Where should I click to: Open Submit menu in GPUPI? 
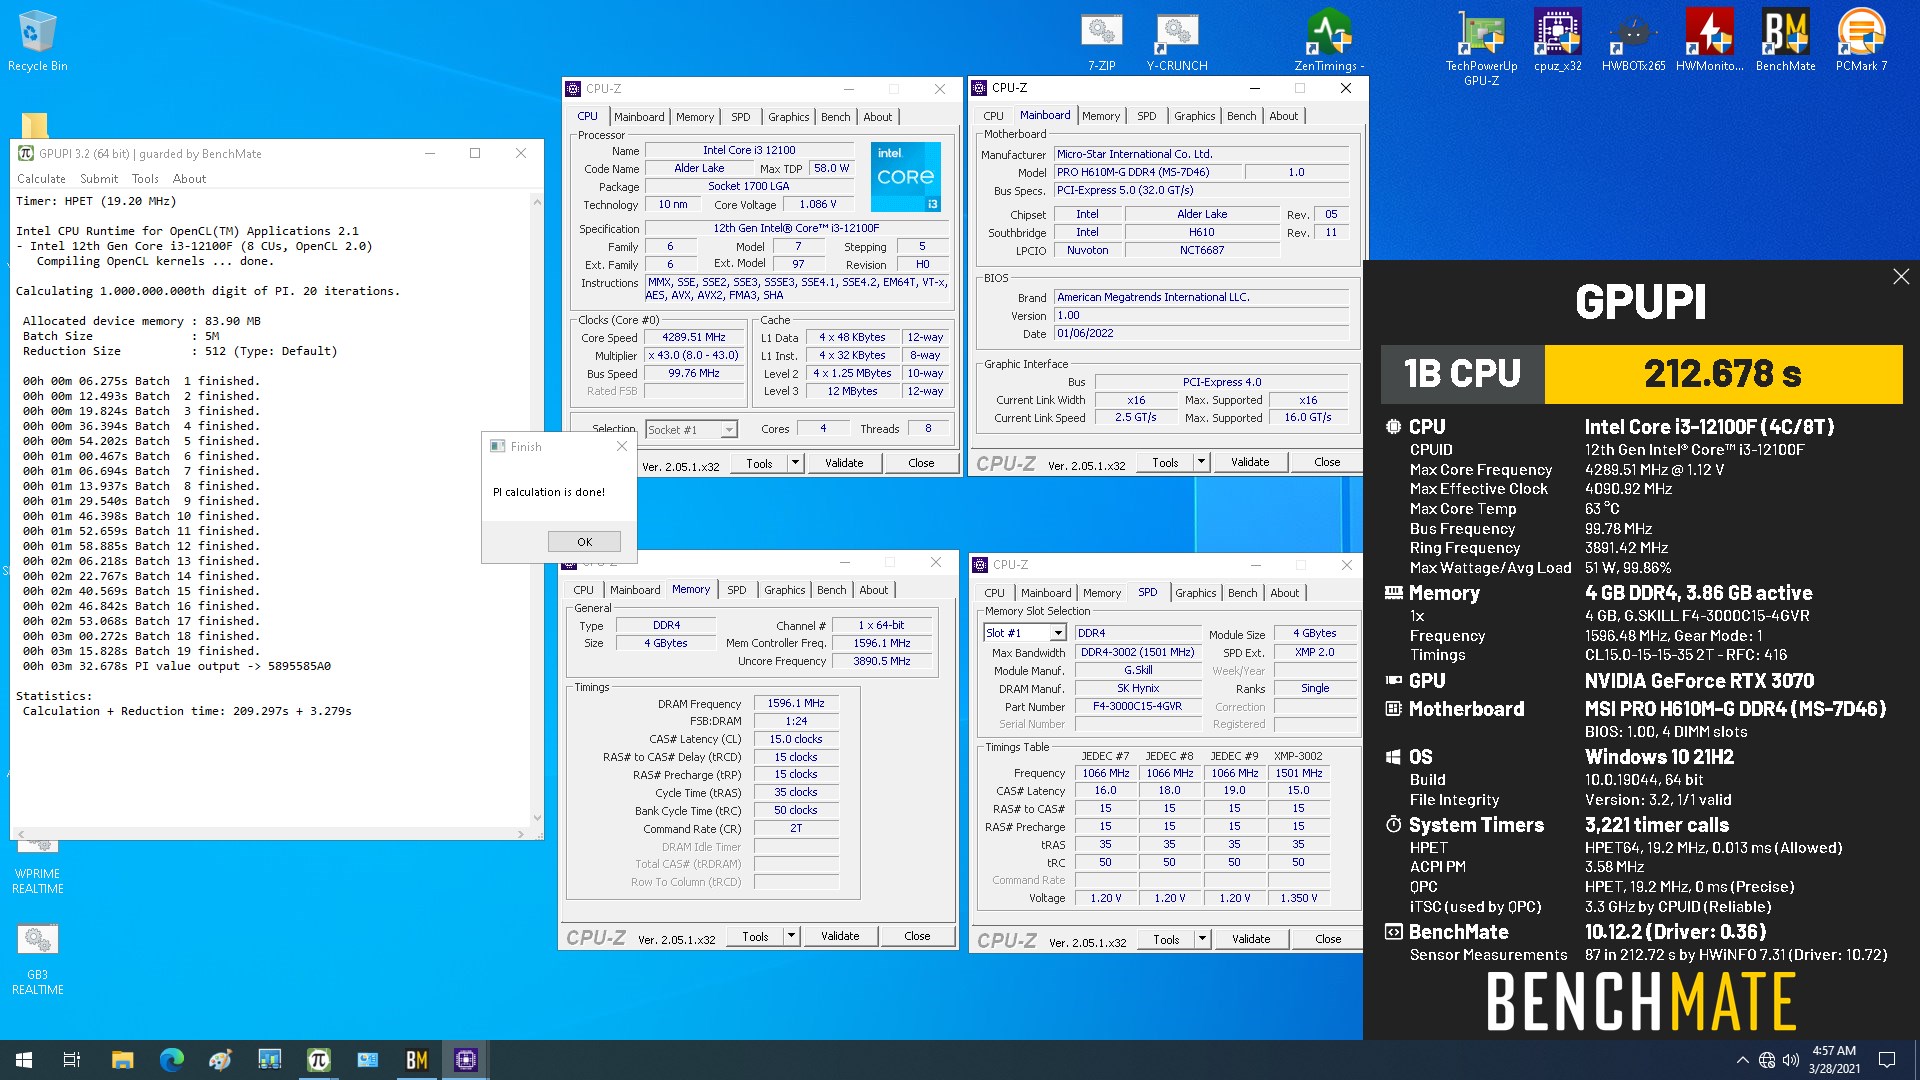pos(99,179)
